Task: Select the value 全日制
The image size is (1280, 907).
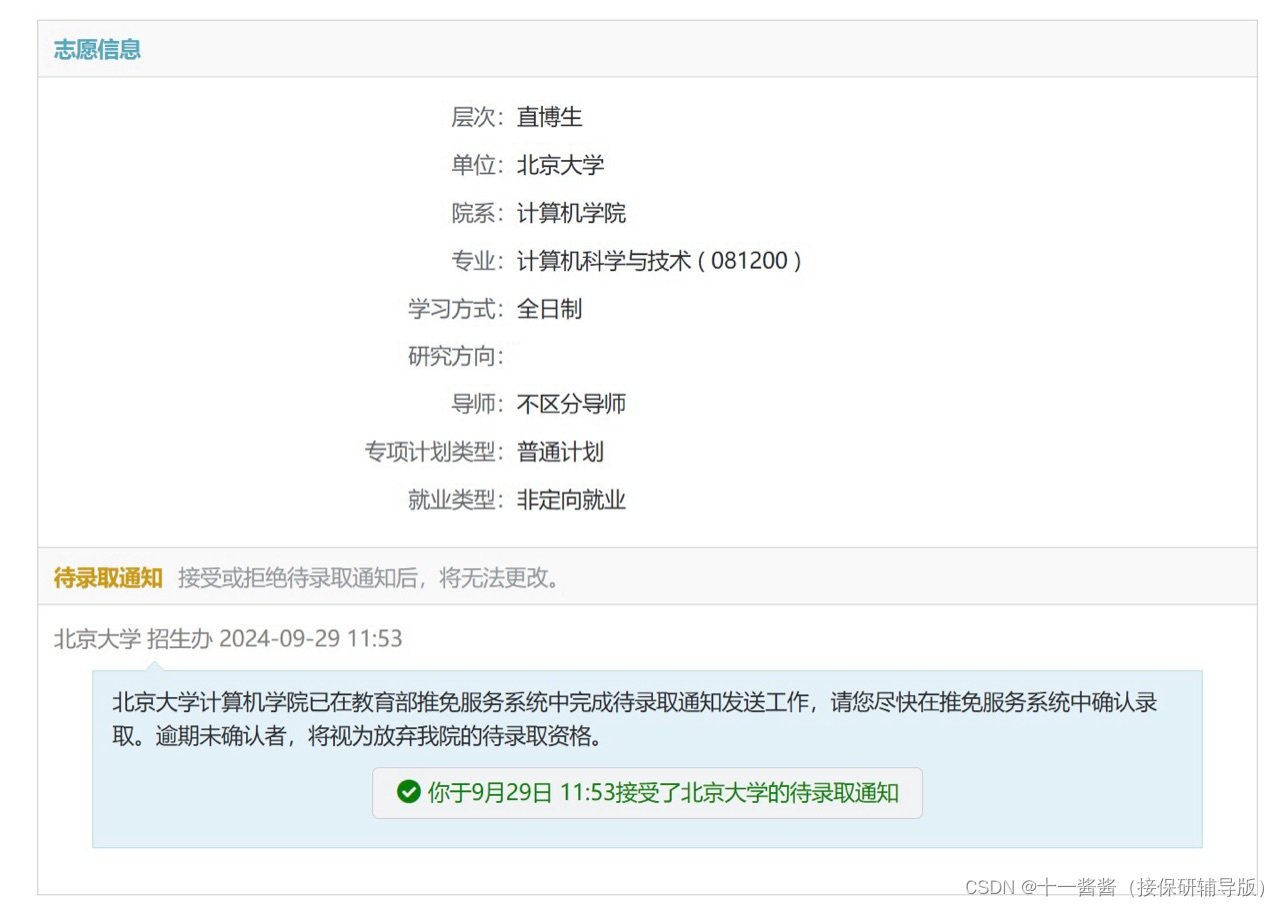Action: (549, 309)
